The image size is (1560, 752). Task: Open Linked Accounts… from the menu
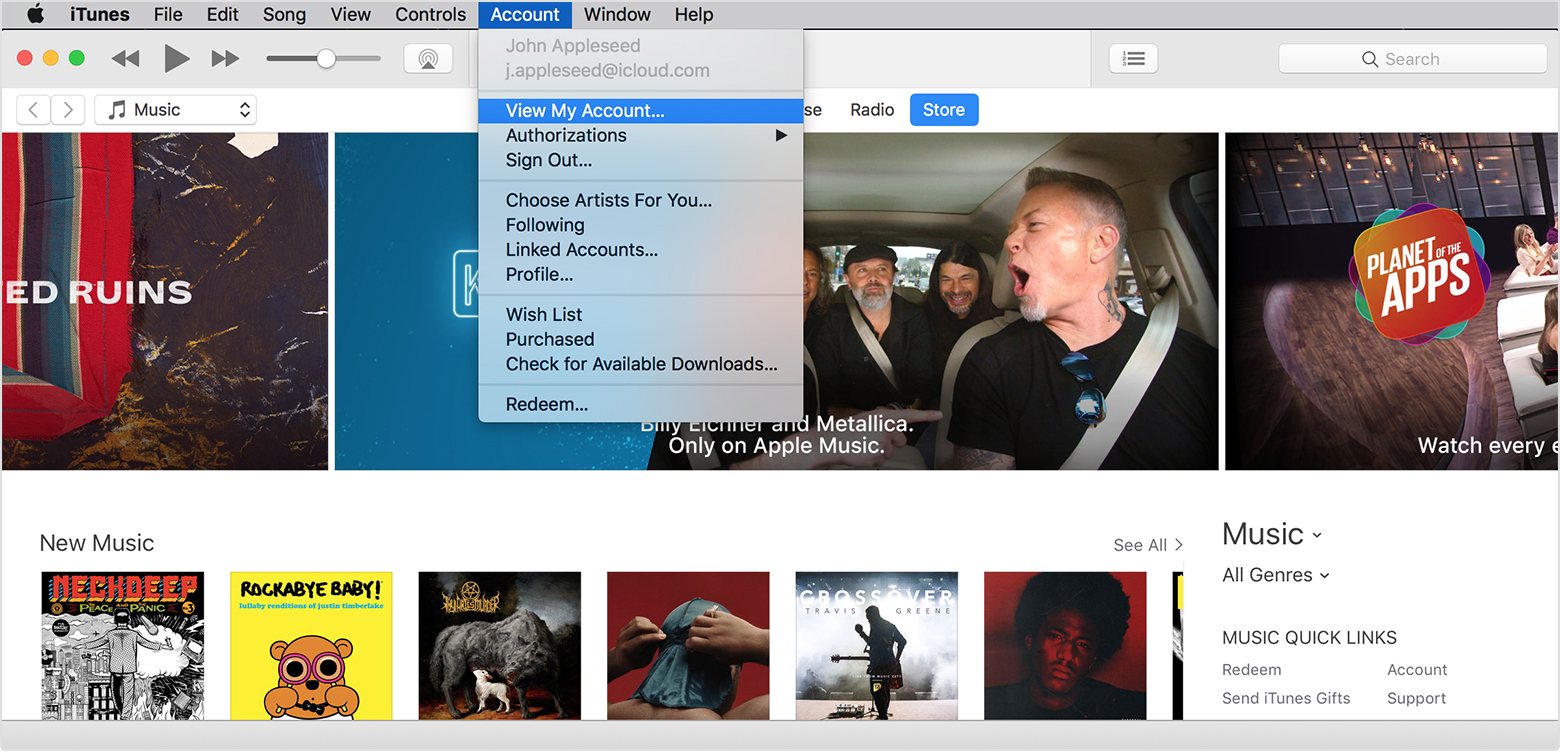[640, 250]
